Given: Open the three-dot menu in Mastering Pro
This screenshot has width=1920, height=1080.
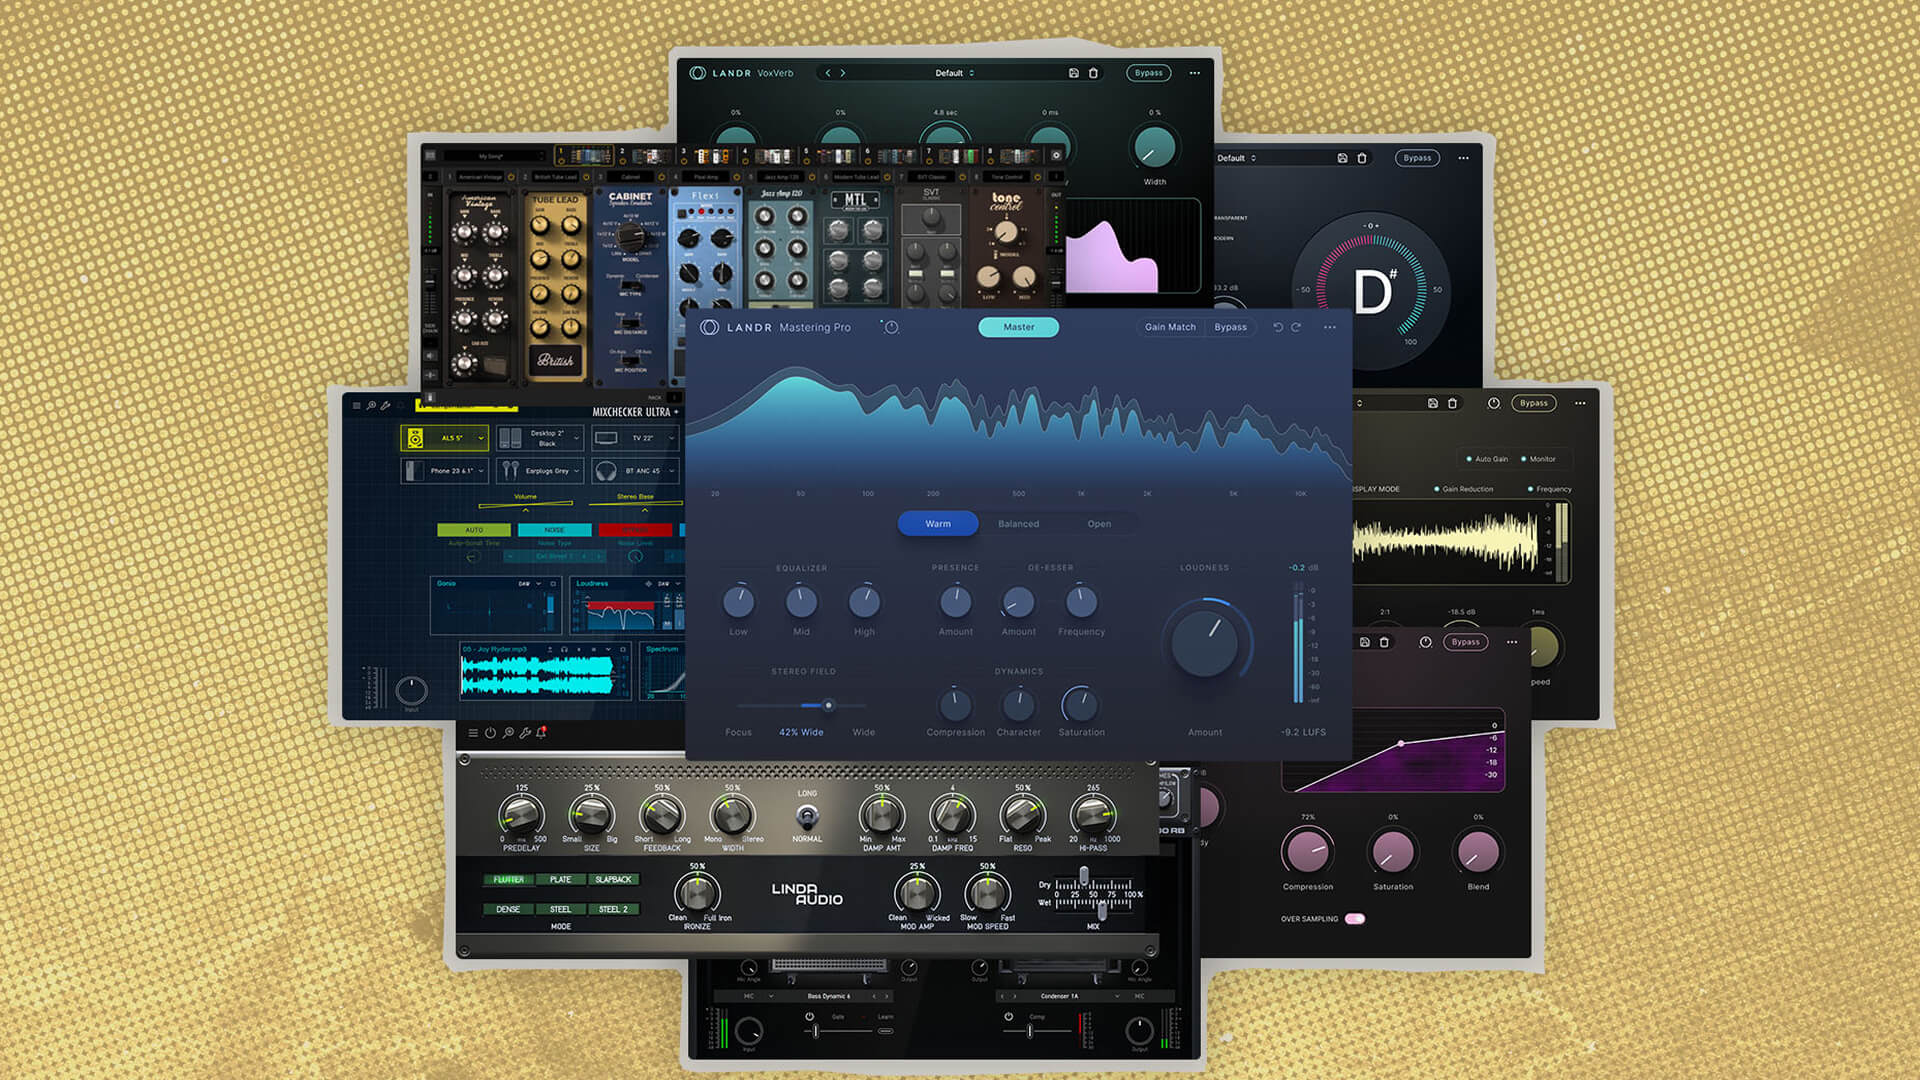Looking at the screenshot, I should [1330, 327].
